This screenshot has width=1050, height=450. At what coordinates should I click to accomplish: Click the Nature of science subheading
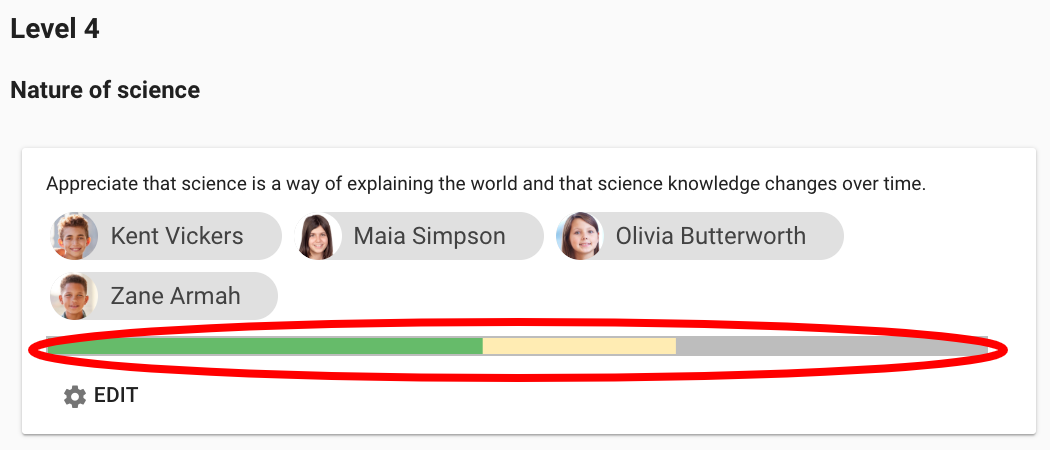(x=105, y=90)
